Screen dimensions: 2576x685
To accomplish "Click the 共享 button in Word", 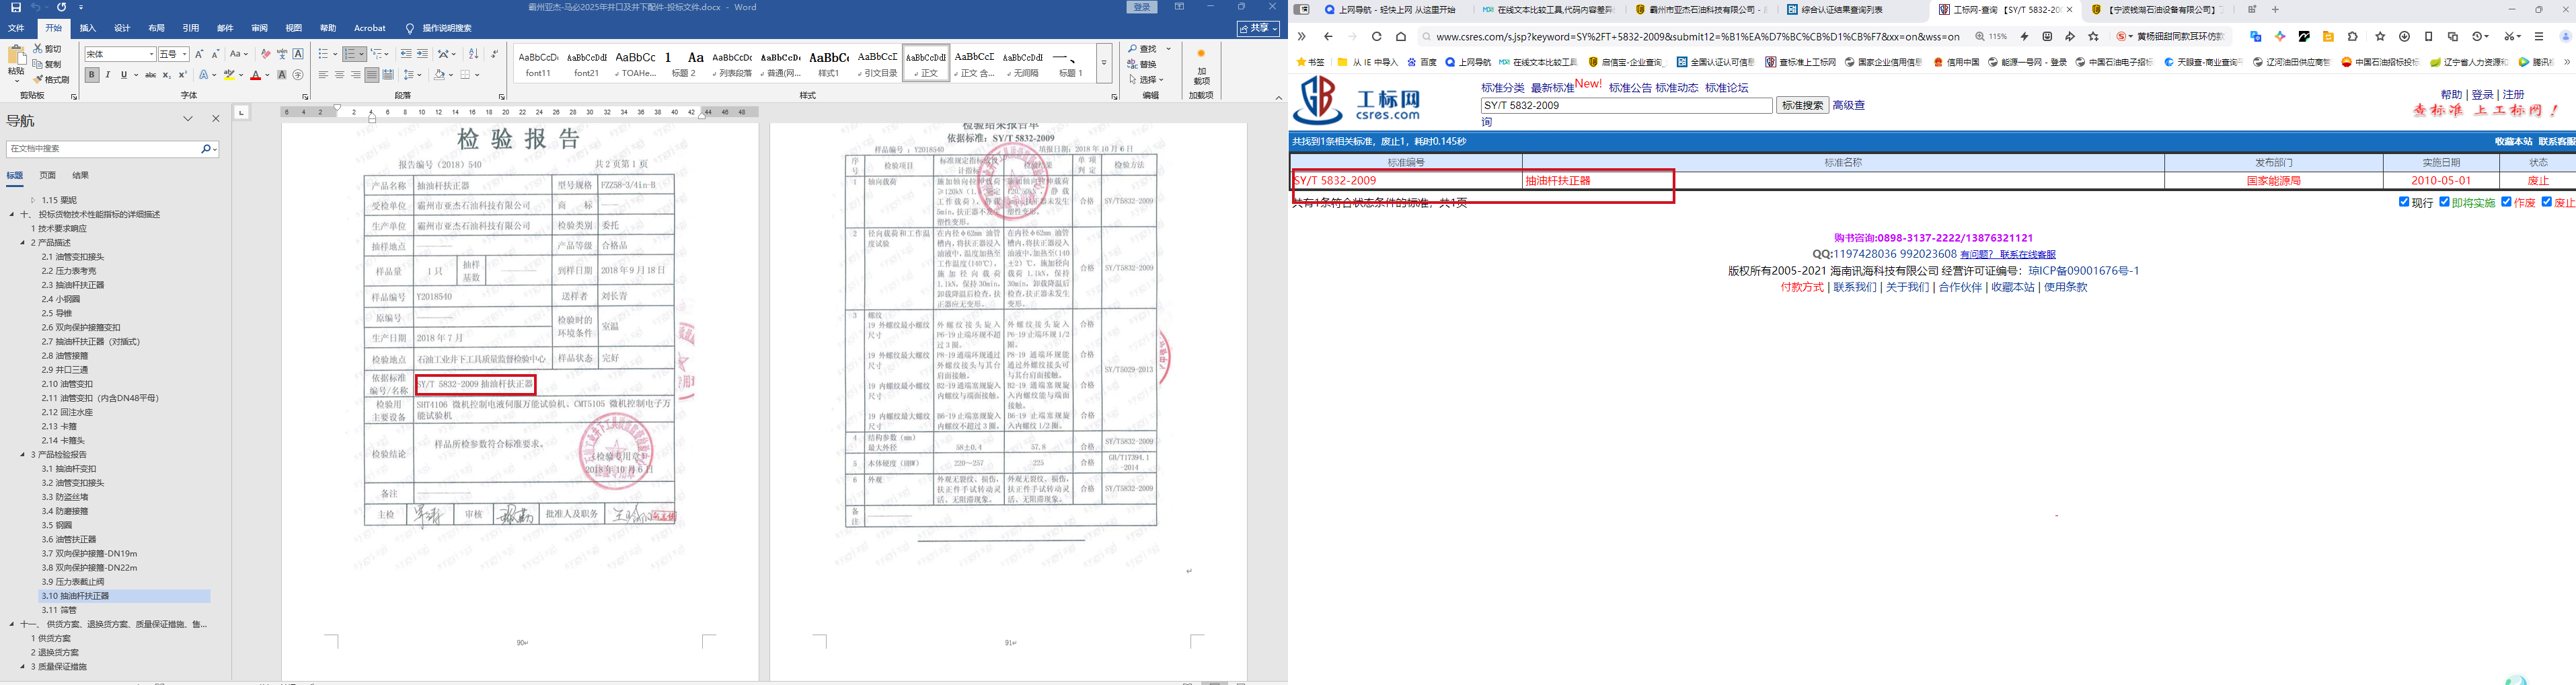I will click(1257, 28).
